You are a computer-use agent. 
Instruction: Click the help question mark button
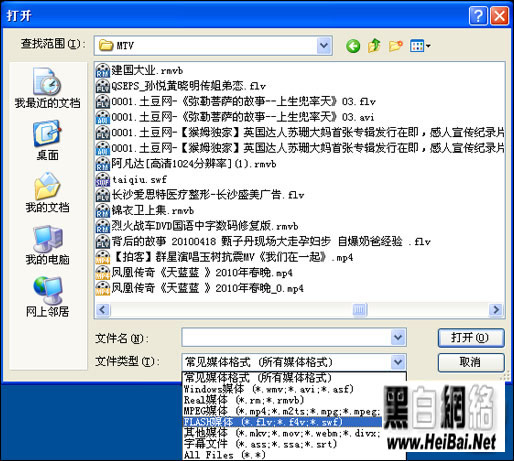(x=478, y=15)
